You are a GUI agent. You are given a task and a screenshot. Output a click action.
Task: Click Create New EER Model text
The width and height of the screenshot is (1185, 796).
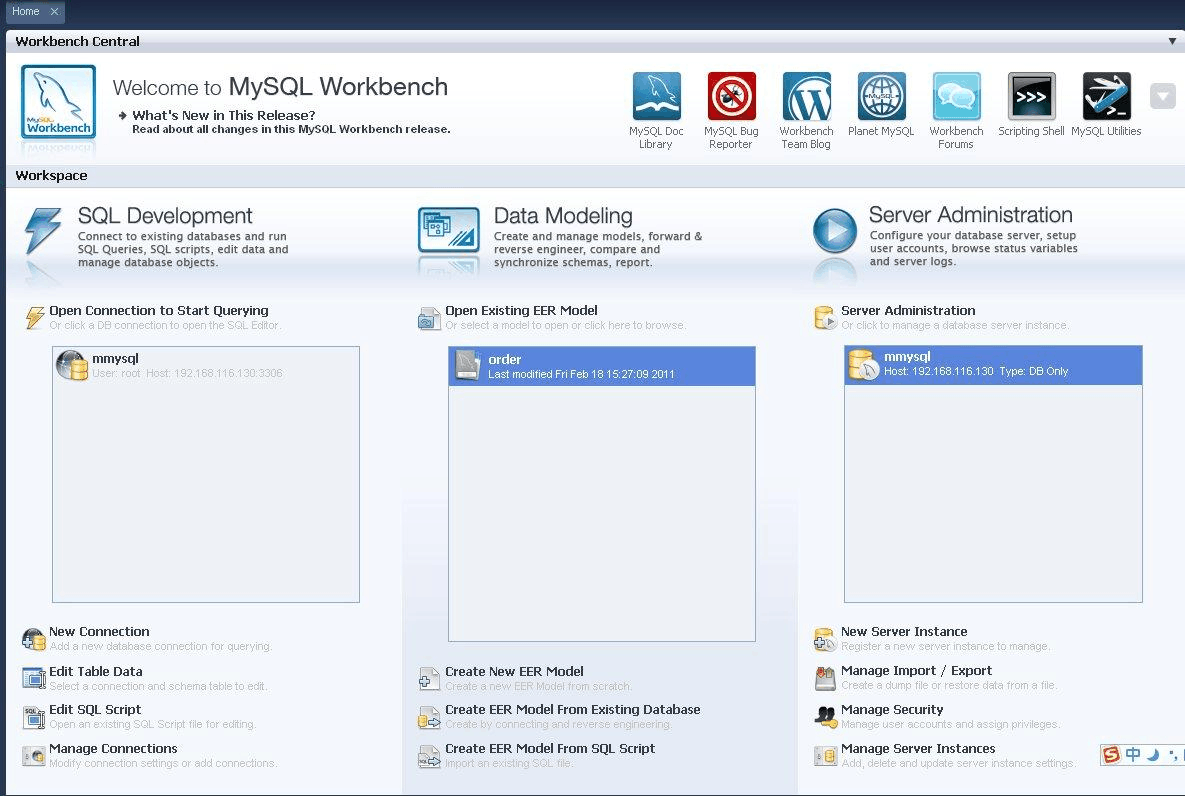[515, 671]
